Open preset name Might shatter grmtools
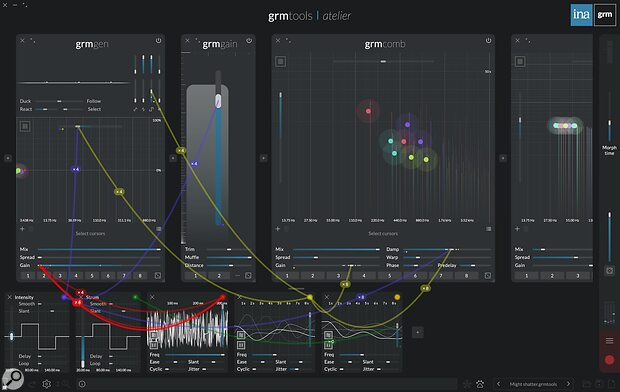This screenshot has width=620, height=392. click(x=533, y=384)
